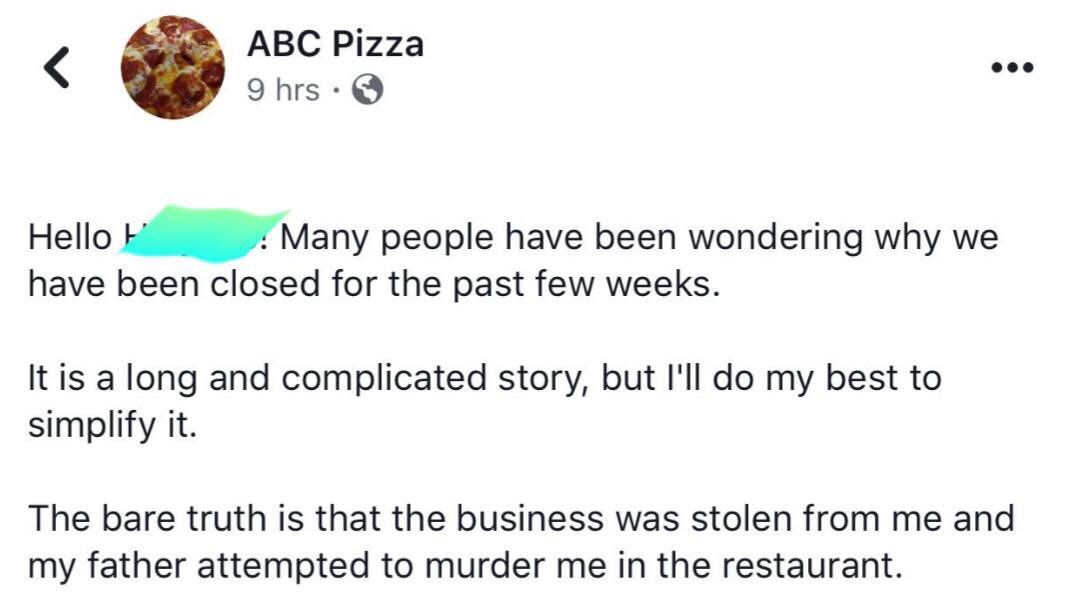This screenshot has height=614, width=1074.
Task: Tap the line starting The bare truth
Action: click(520, 520)
